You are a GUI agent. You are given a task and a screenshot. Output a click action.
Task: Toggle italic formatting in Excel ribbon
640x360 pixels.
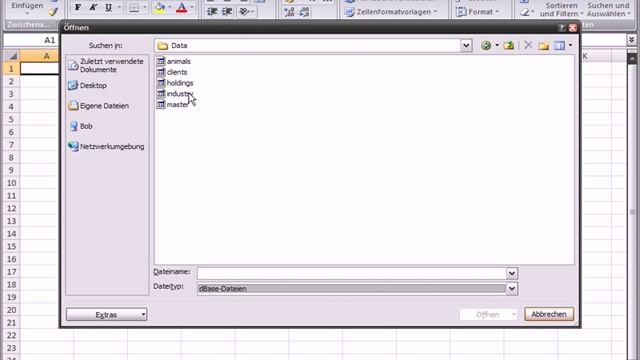[x=93, y=7]
